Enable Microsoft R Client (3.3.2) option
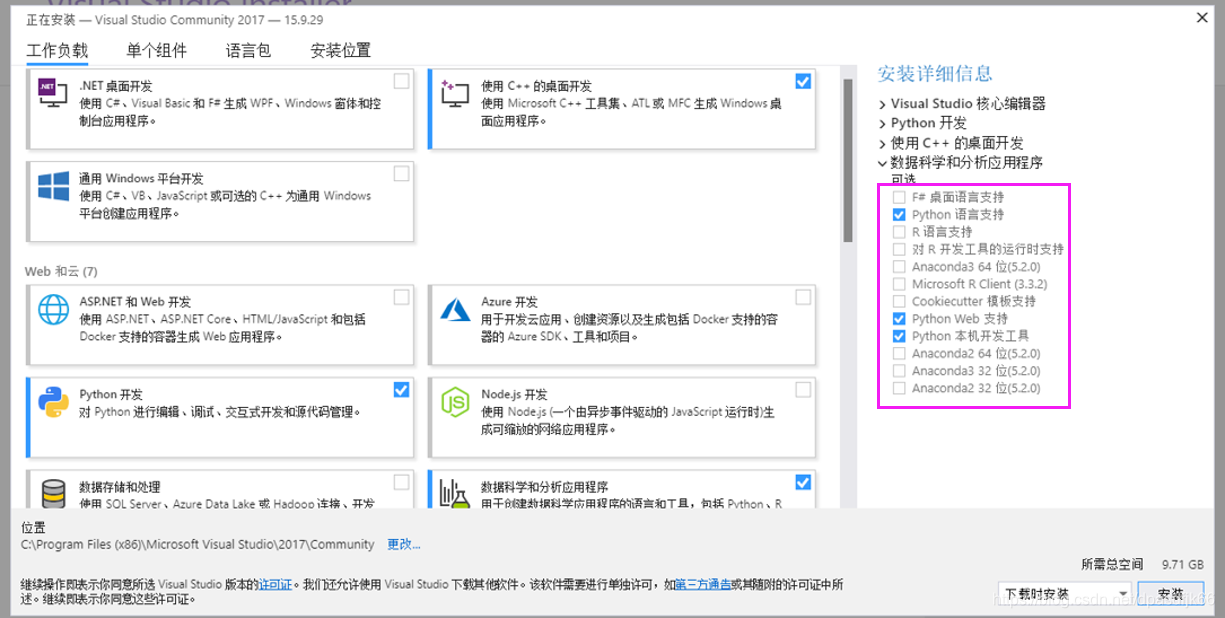 point(899,284)
